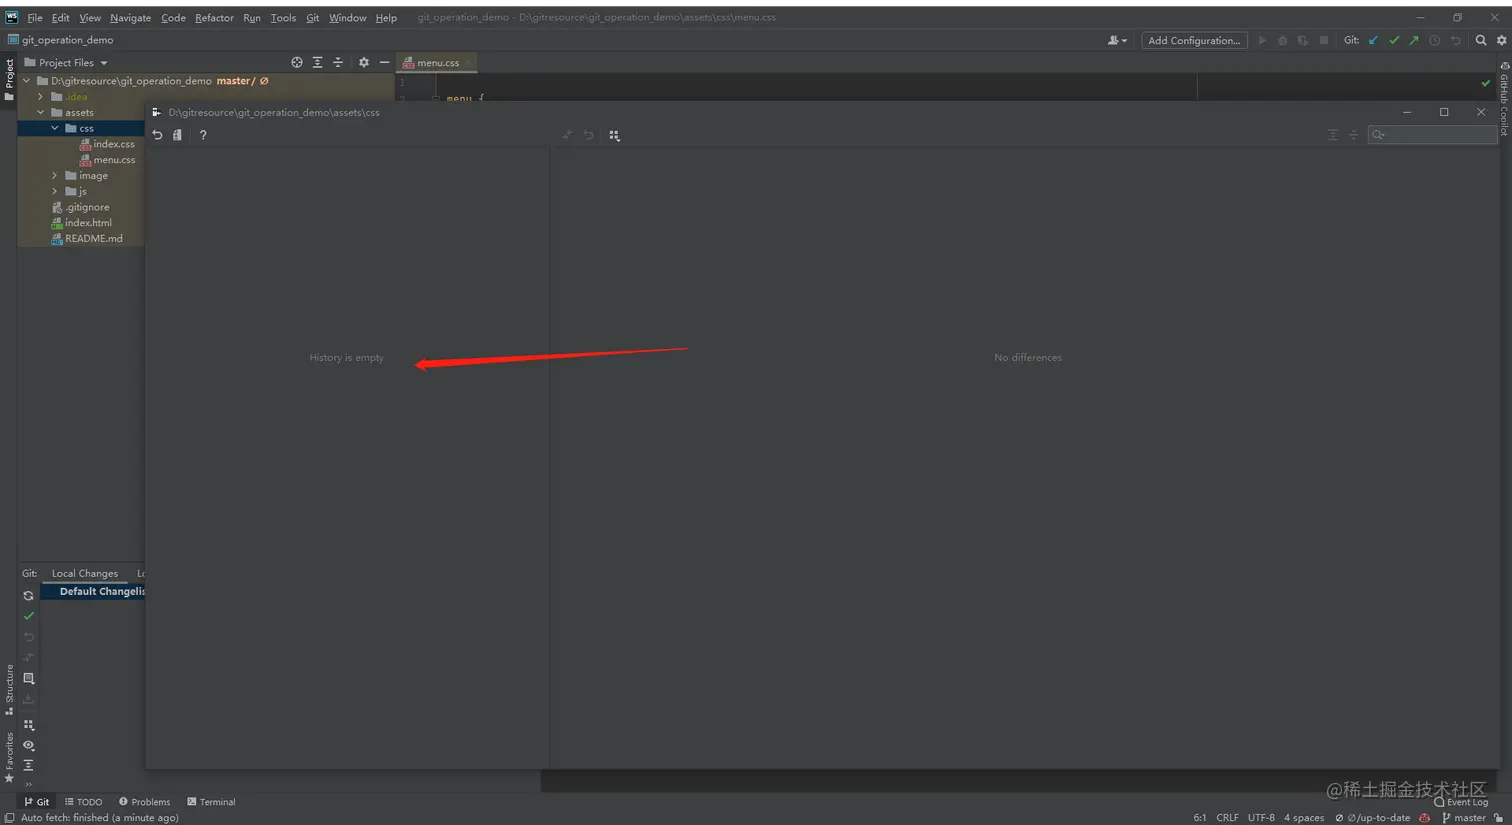Expand the .idea folder arrow
This screenshot has width=1512, height=825.
41,97
